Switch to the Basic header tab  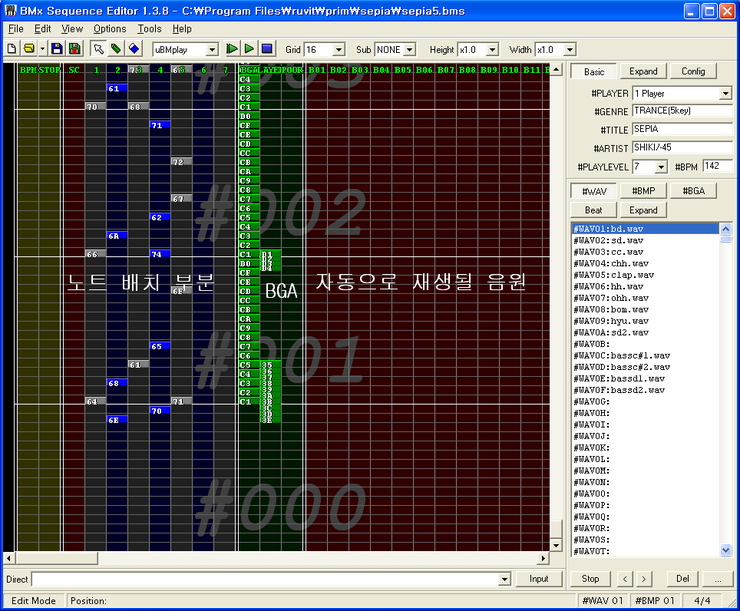point(594,72)
